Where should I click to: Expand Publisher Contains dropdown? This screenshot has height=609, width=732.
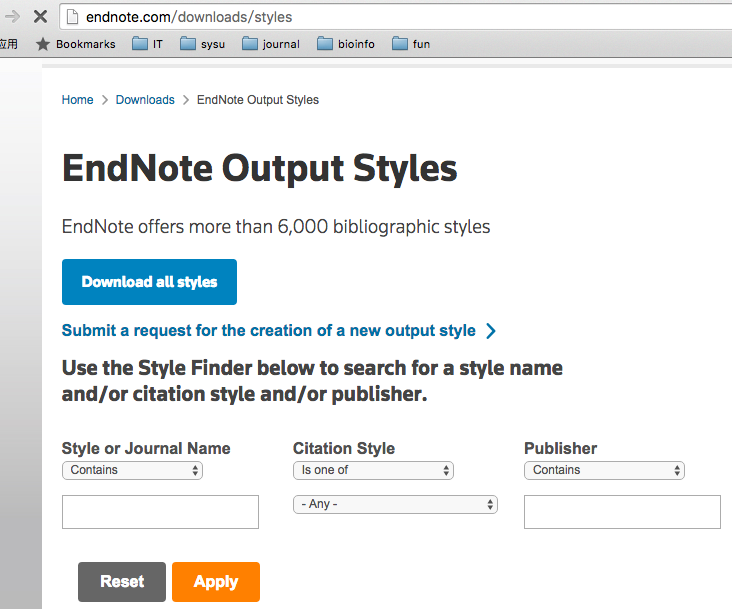pyautogui.click(x=604, y=470)
